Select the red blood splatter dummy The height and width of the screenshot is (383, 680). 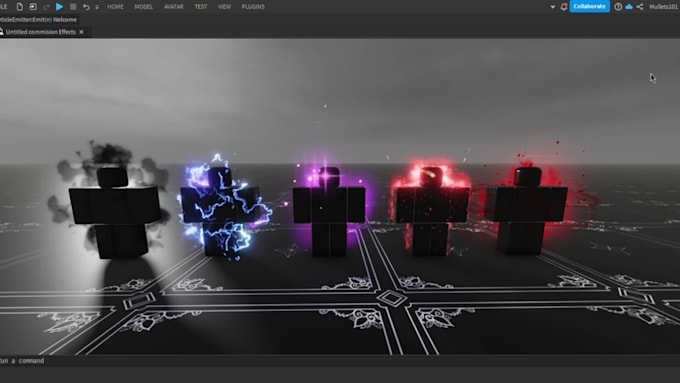[x=526, y=212]
